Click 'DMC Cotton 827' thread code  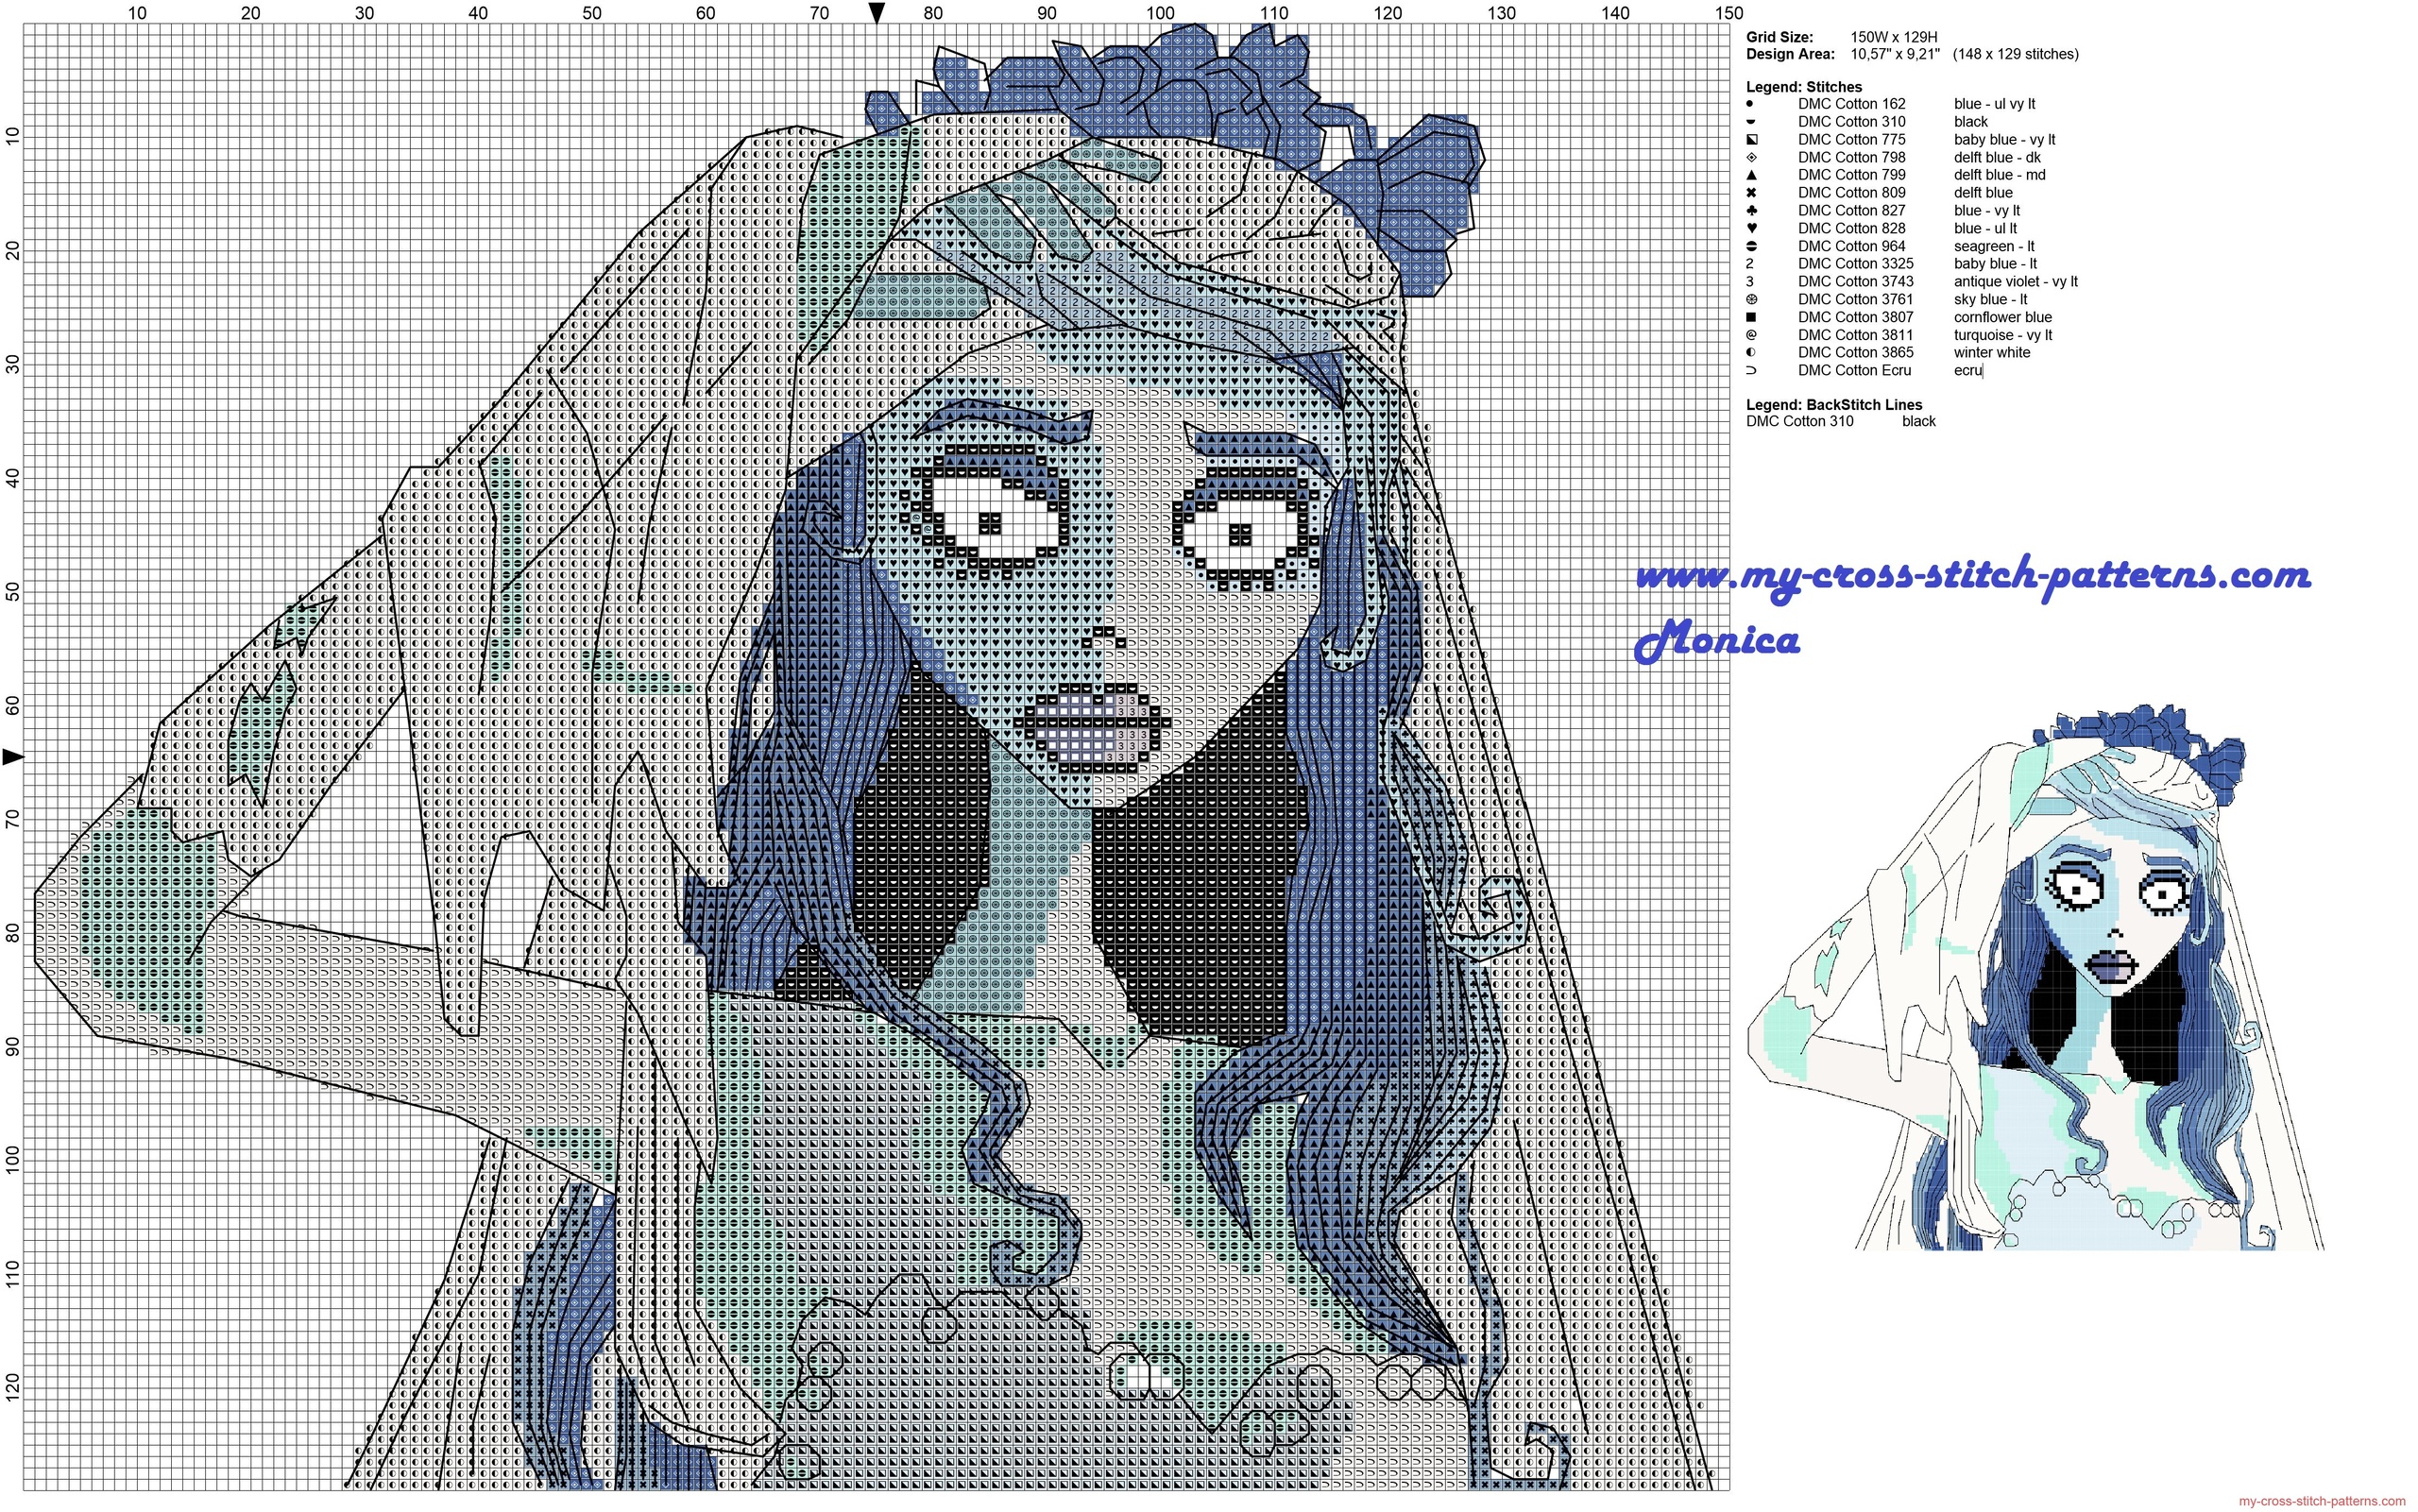point(1852,211)
